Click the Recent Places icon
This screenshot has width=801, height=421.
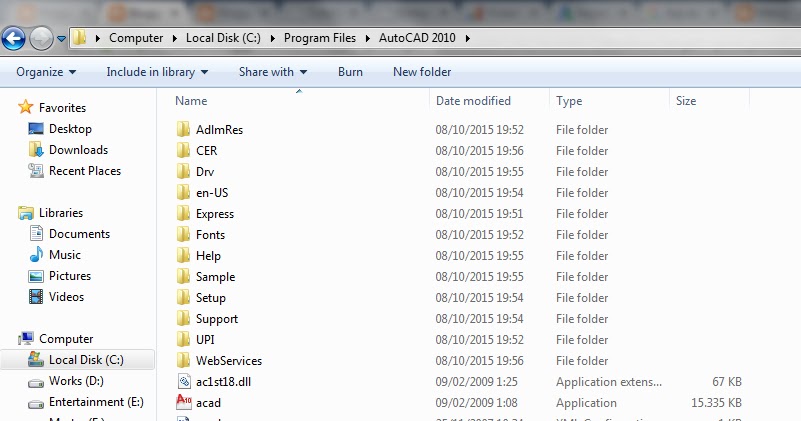coord(36,171)
